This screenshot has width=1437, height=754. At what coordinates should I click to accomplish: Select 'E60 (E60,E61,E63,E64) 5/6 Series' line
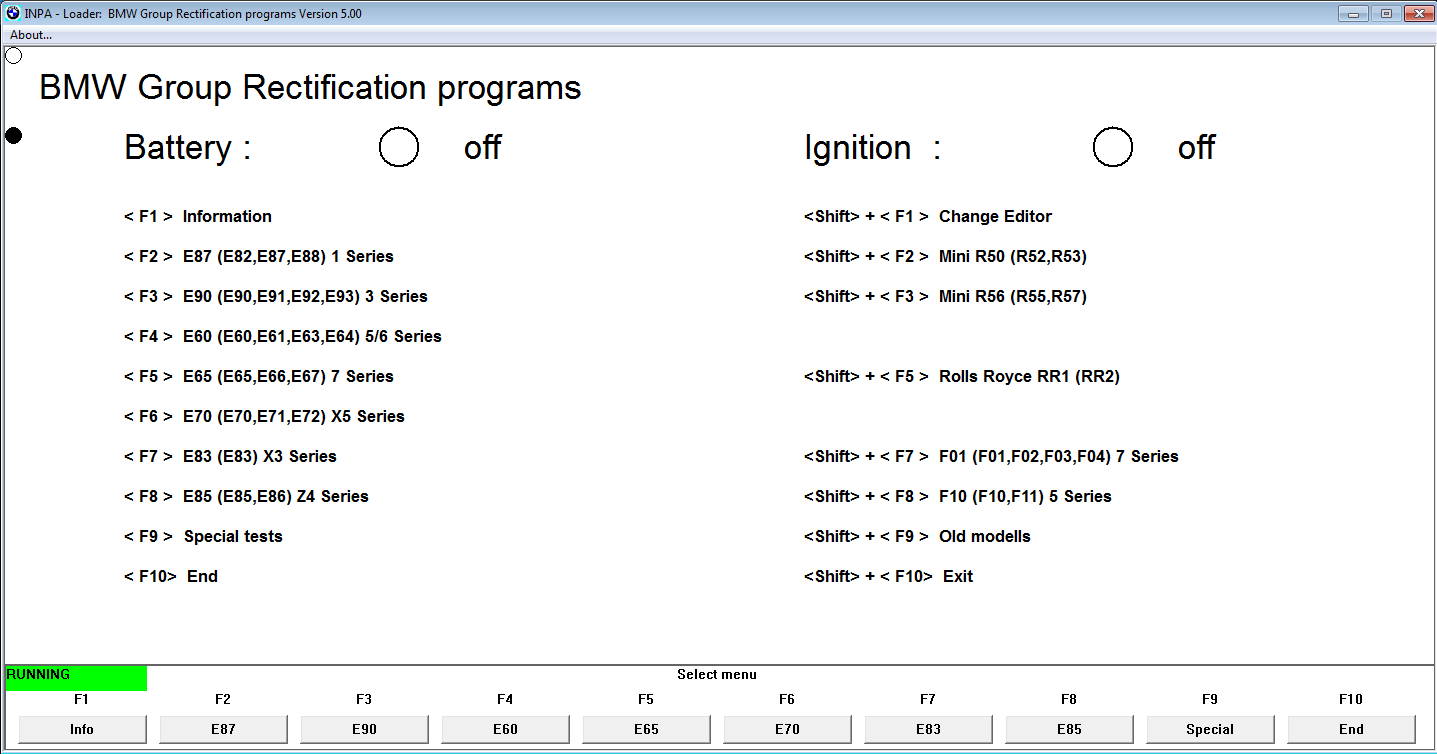pos(283,336)
